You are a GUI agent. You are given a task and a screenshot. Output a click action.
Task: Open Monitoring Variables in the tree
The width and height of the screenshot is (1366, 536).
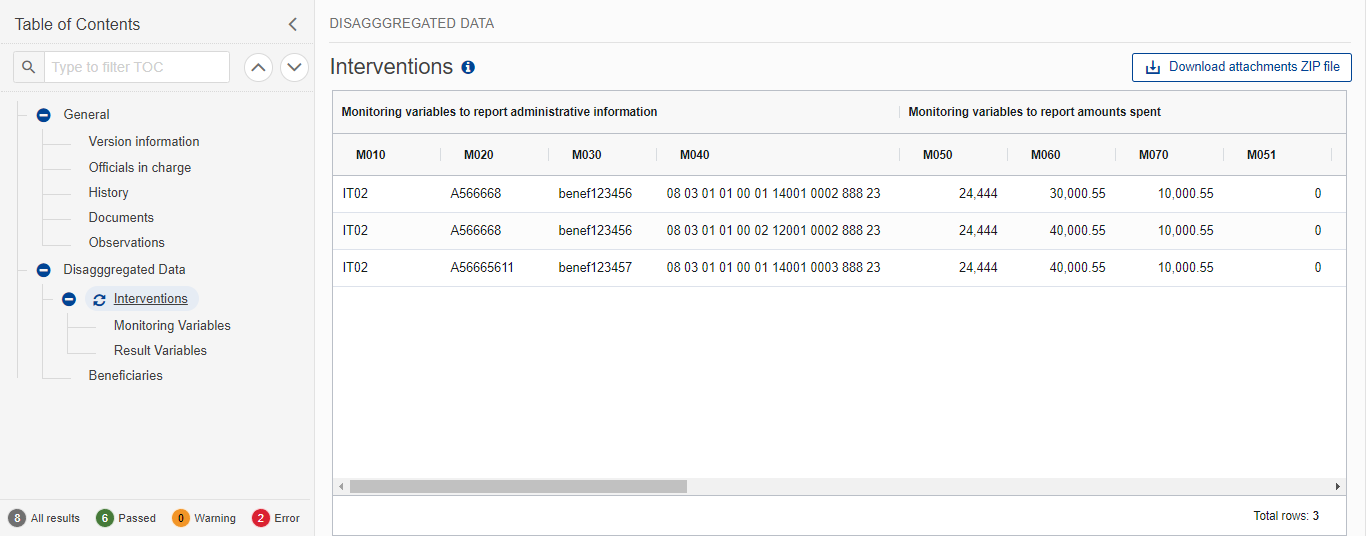(x=172, y=326)
